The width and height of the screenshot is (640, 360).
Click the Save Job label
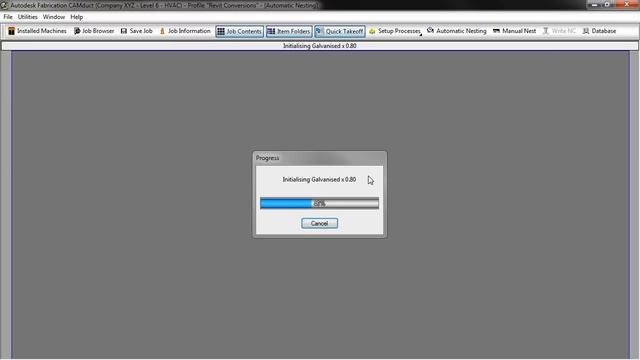click(141, 31)
